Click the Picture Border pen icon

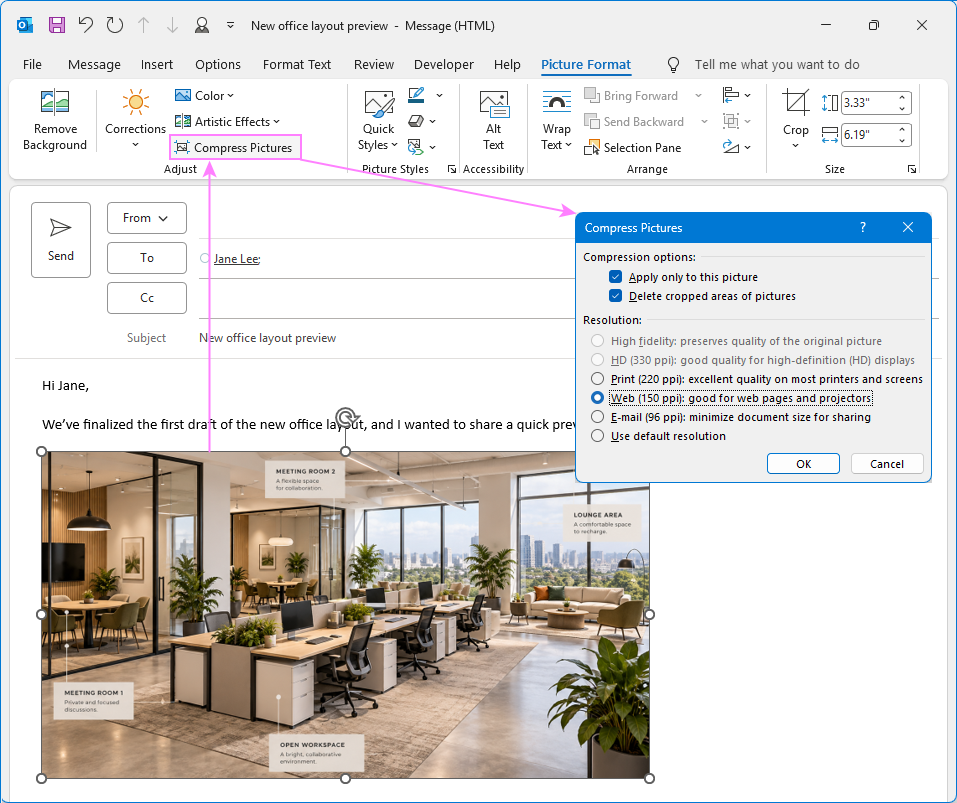(416, 95)
